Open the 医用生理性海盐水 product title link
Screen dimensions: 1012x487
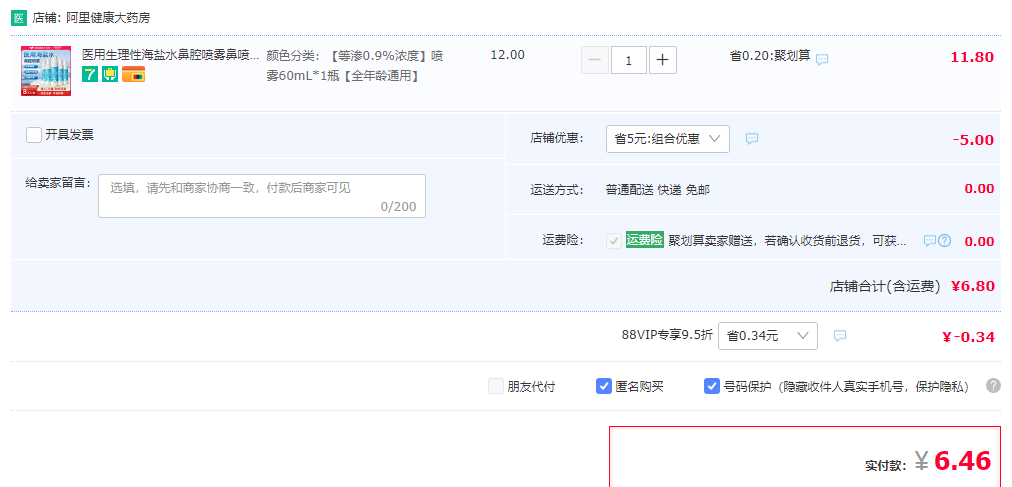(x=170, y=55)
